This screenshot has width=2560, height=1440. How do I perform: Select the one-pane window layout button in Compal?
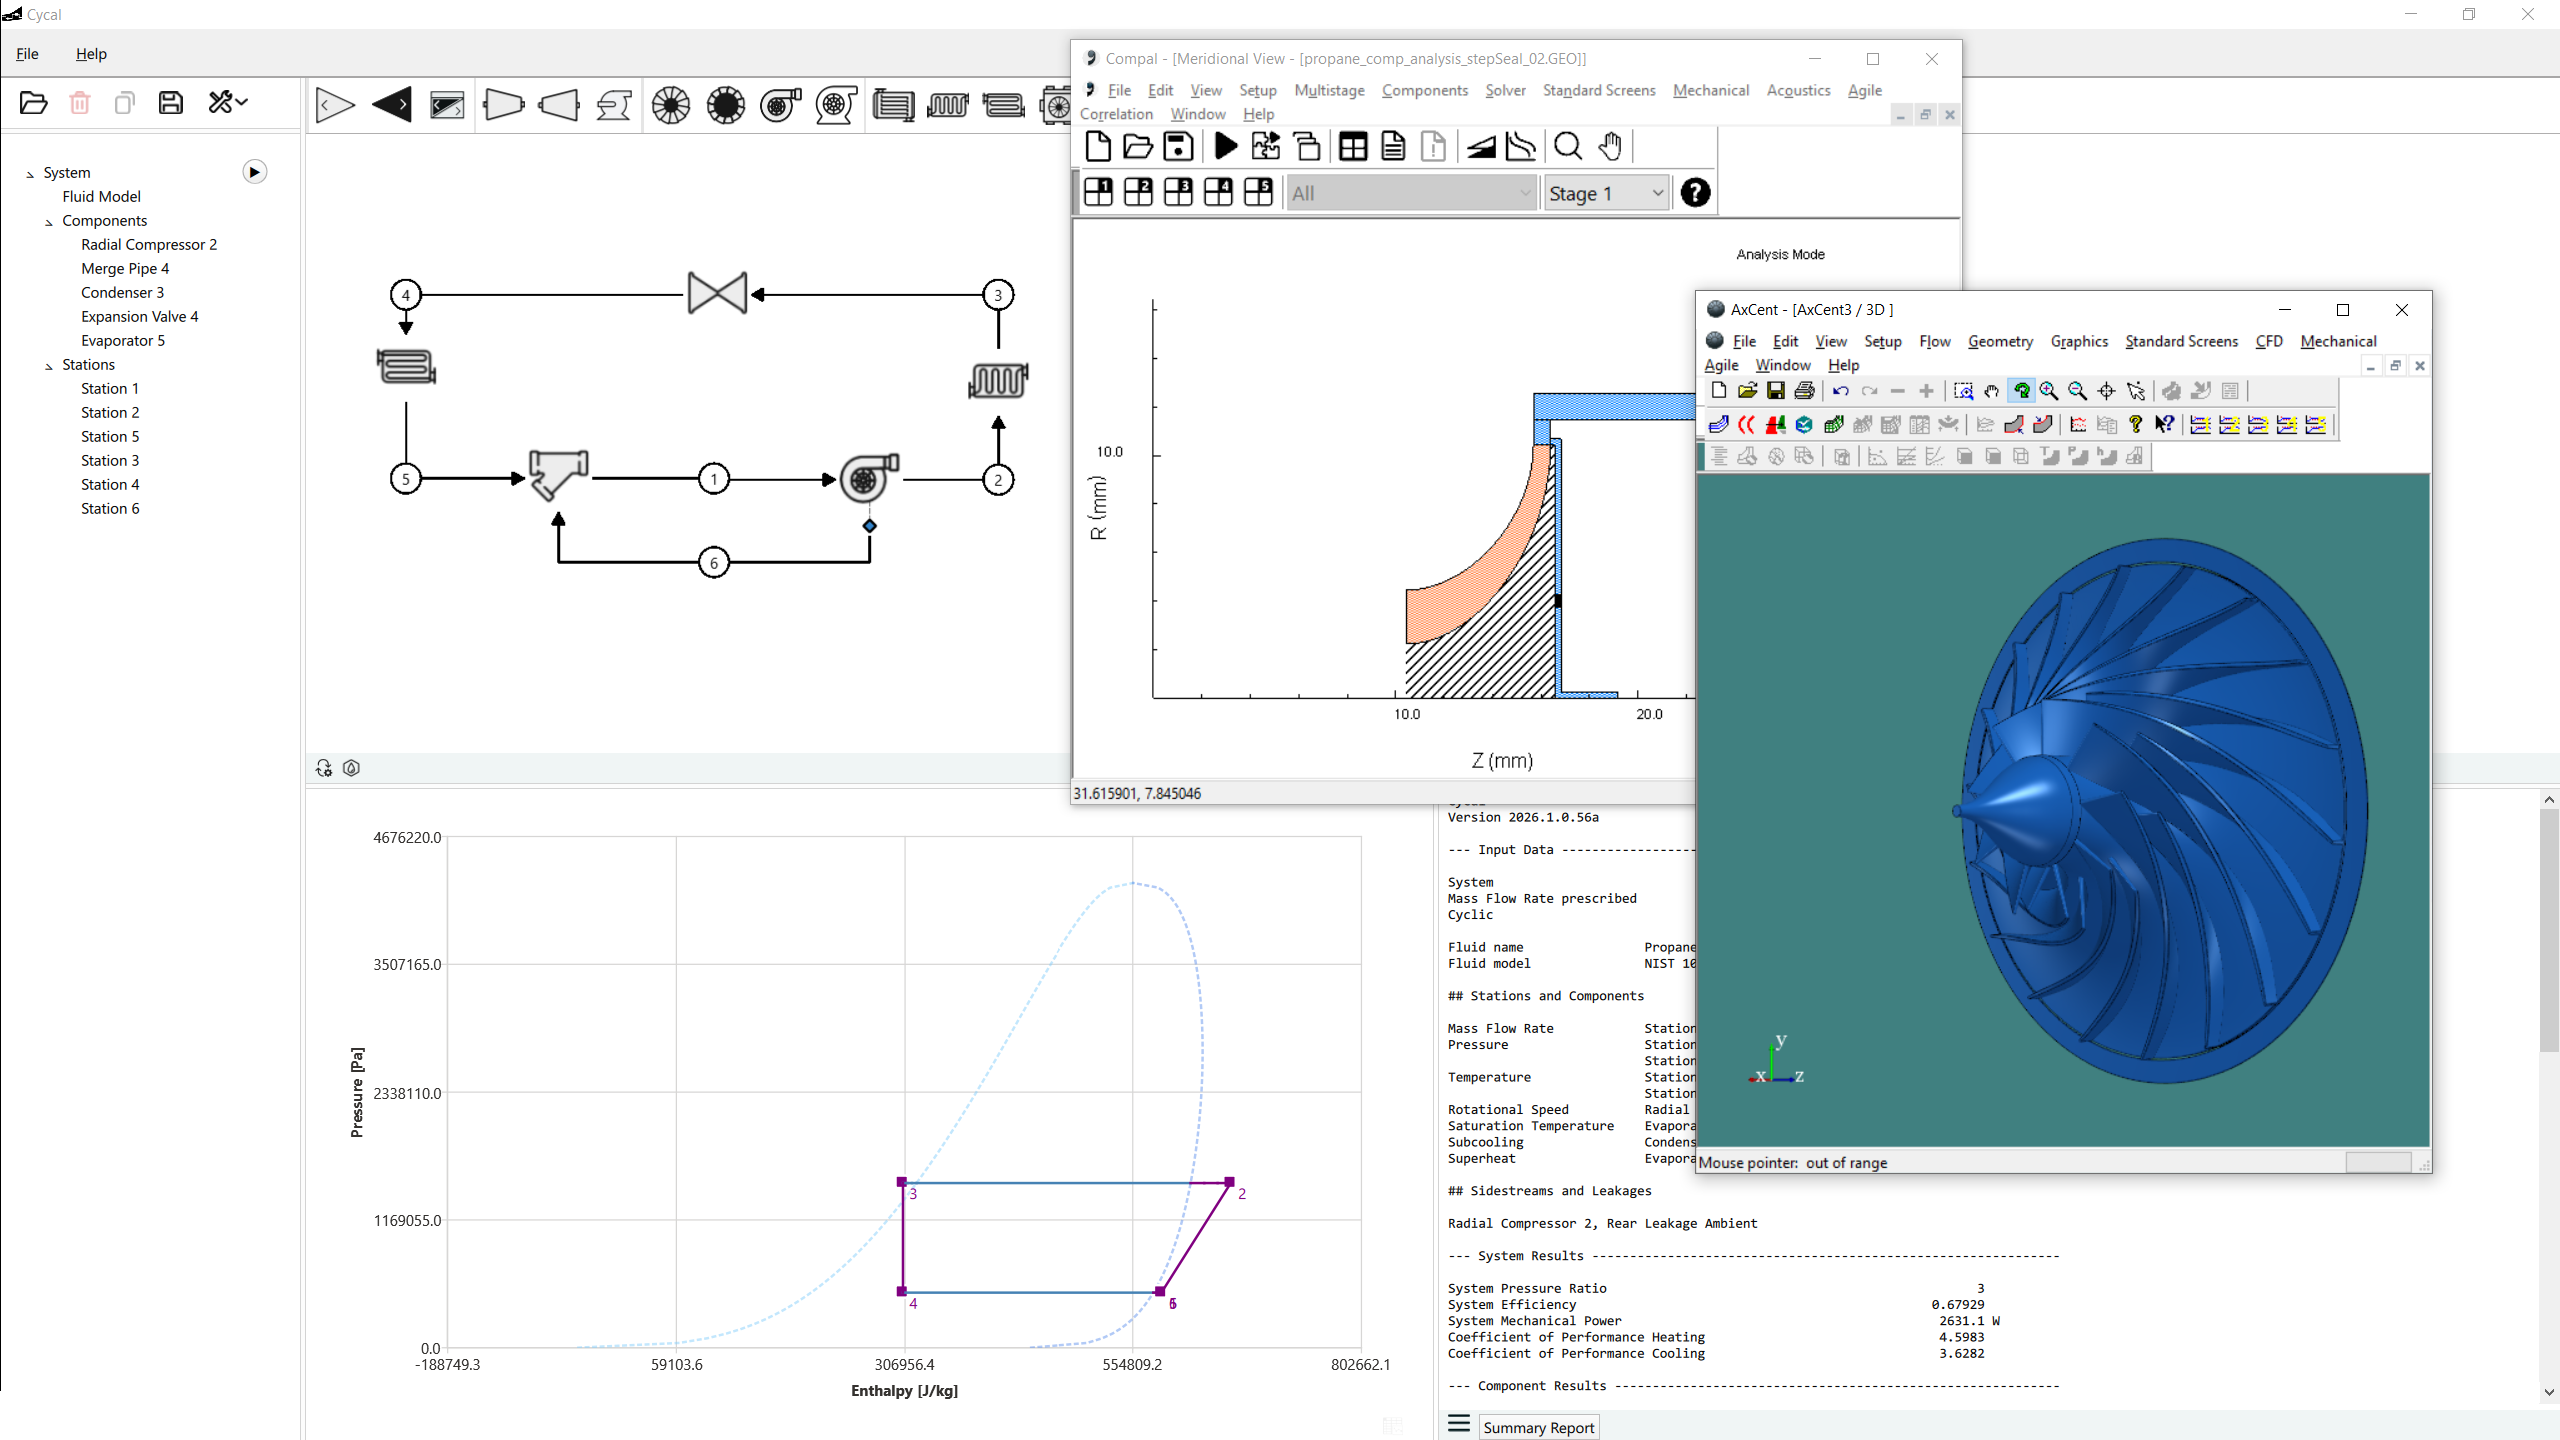1098,192
